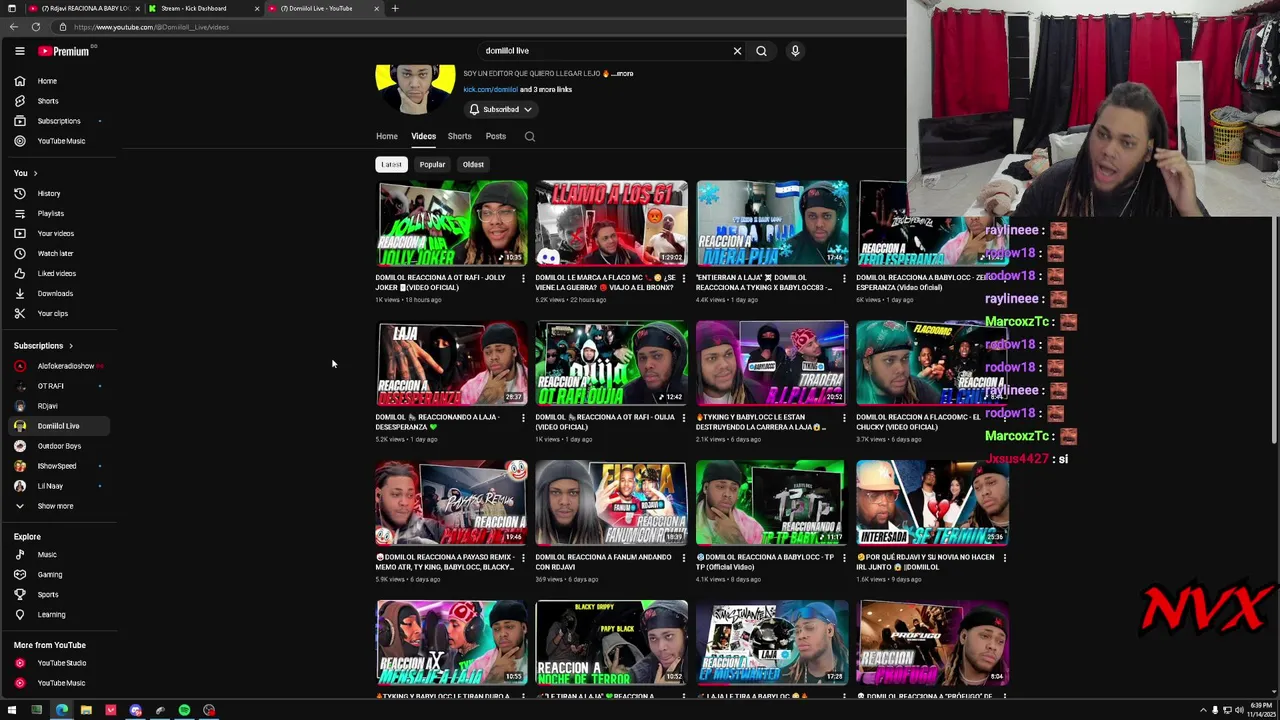Expand channel description with ...more
Screen dimensions: 1280x720
[623, 74]
